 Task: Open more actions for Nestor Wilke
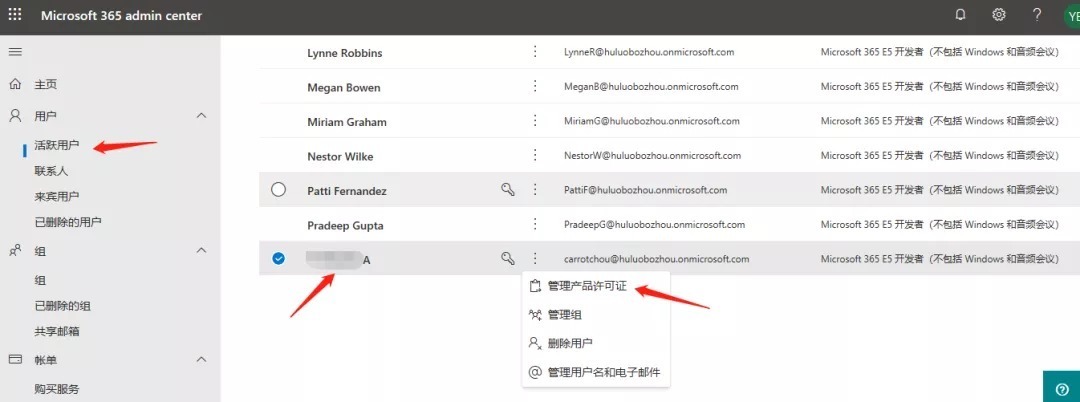click(x=535, y=155)
